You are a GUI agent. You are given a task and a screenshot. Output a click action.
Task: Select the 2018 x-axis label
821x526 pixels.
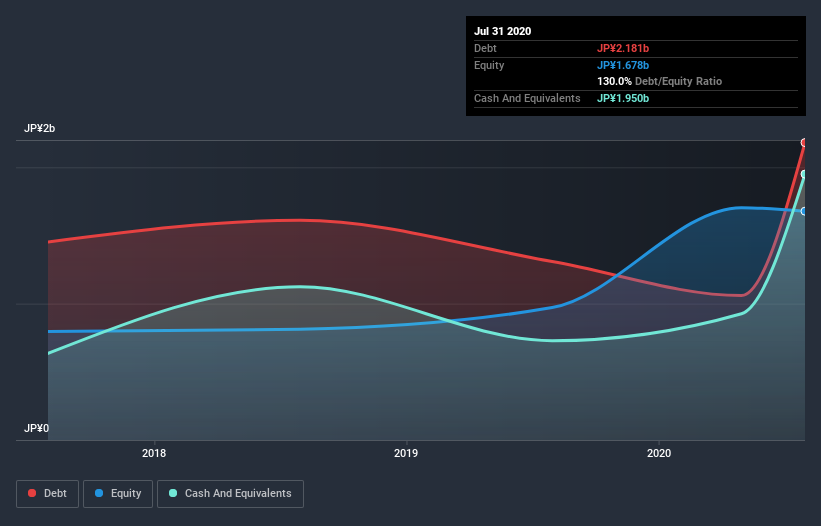click(x=154, y=453)
